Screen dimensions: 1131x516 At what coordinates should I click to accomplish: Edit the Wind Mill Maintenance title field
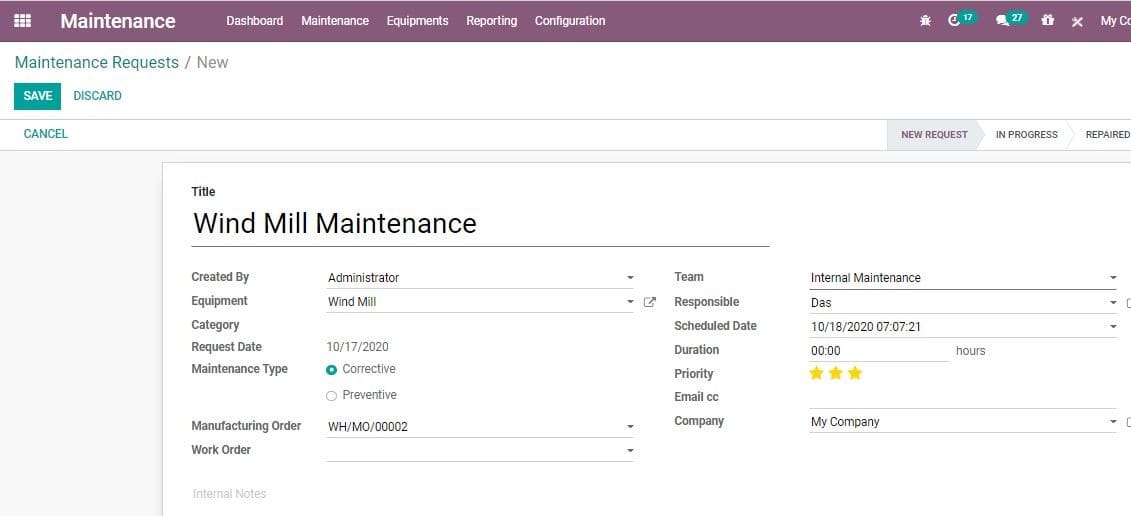(x=480, y=224)
